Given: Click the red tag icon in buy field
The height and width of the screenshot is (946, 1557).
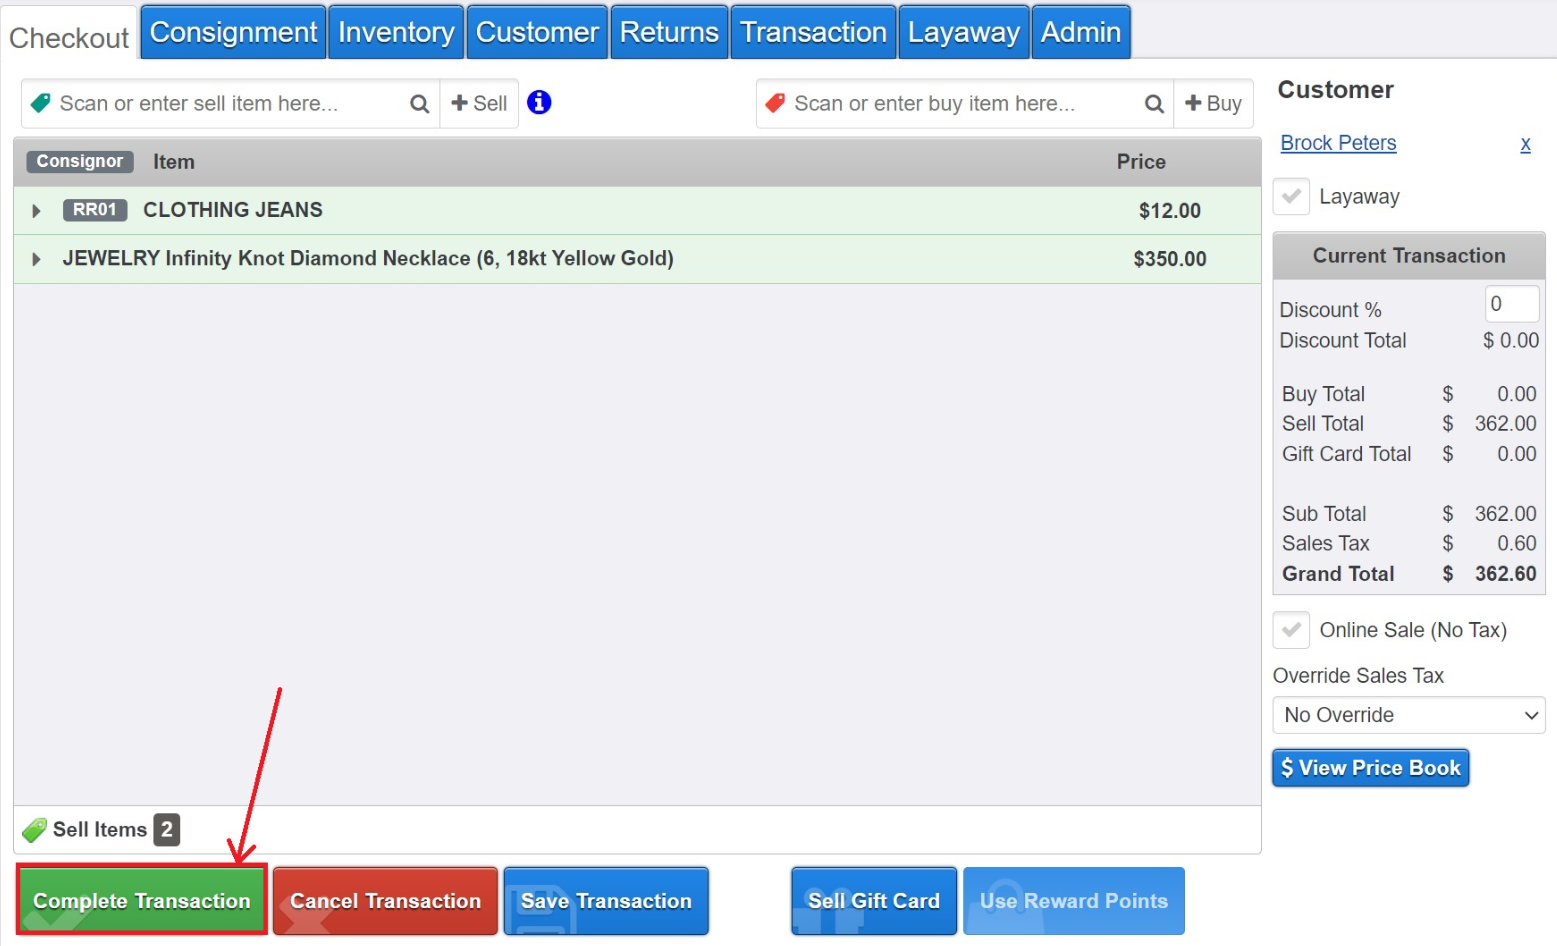Looking at the screenshot, I should click(x=776, y=102).
